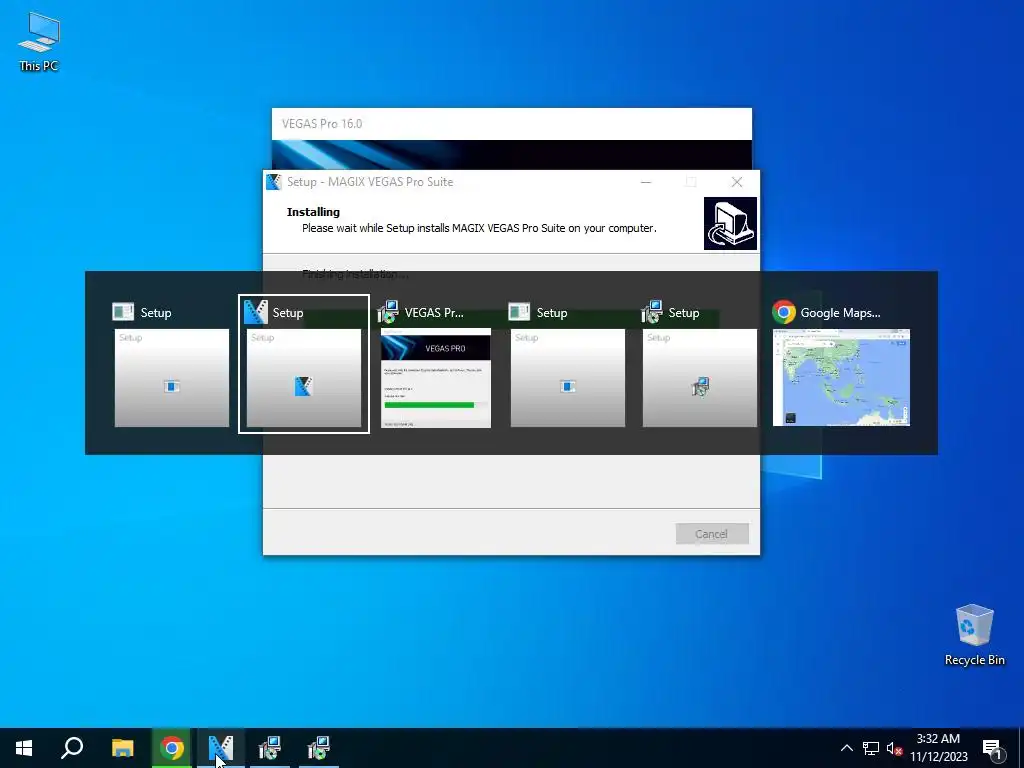1024x768 pixels.
Task: Open the notification center icon
Action: tap(991, 748)
